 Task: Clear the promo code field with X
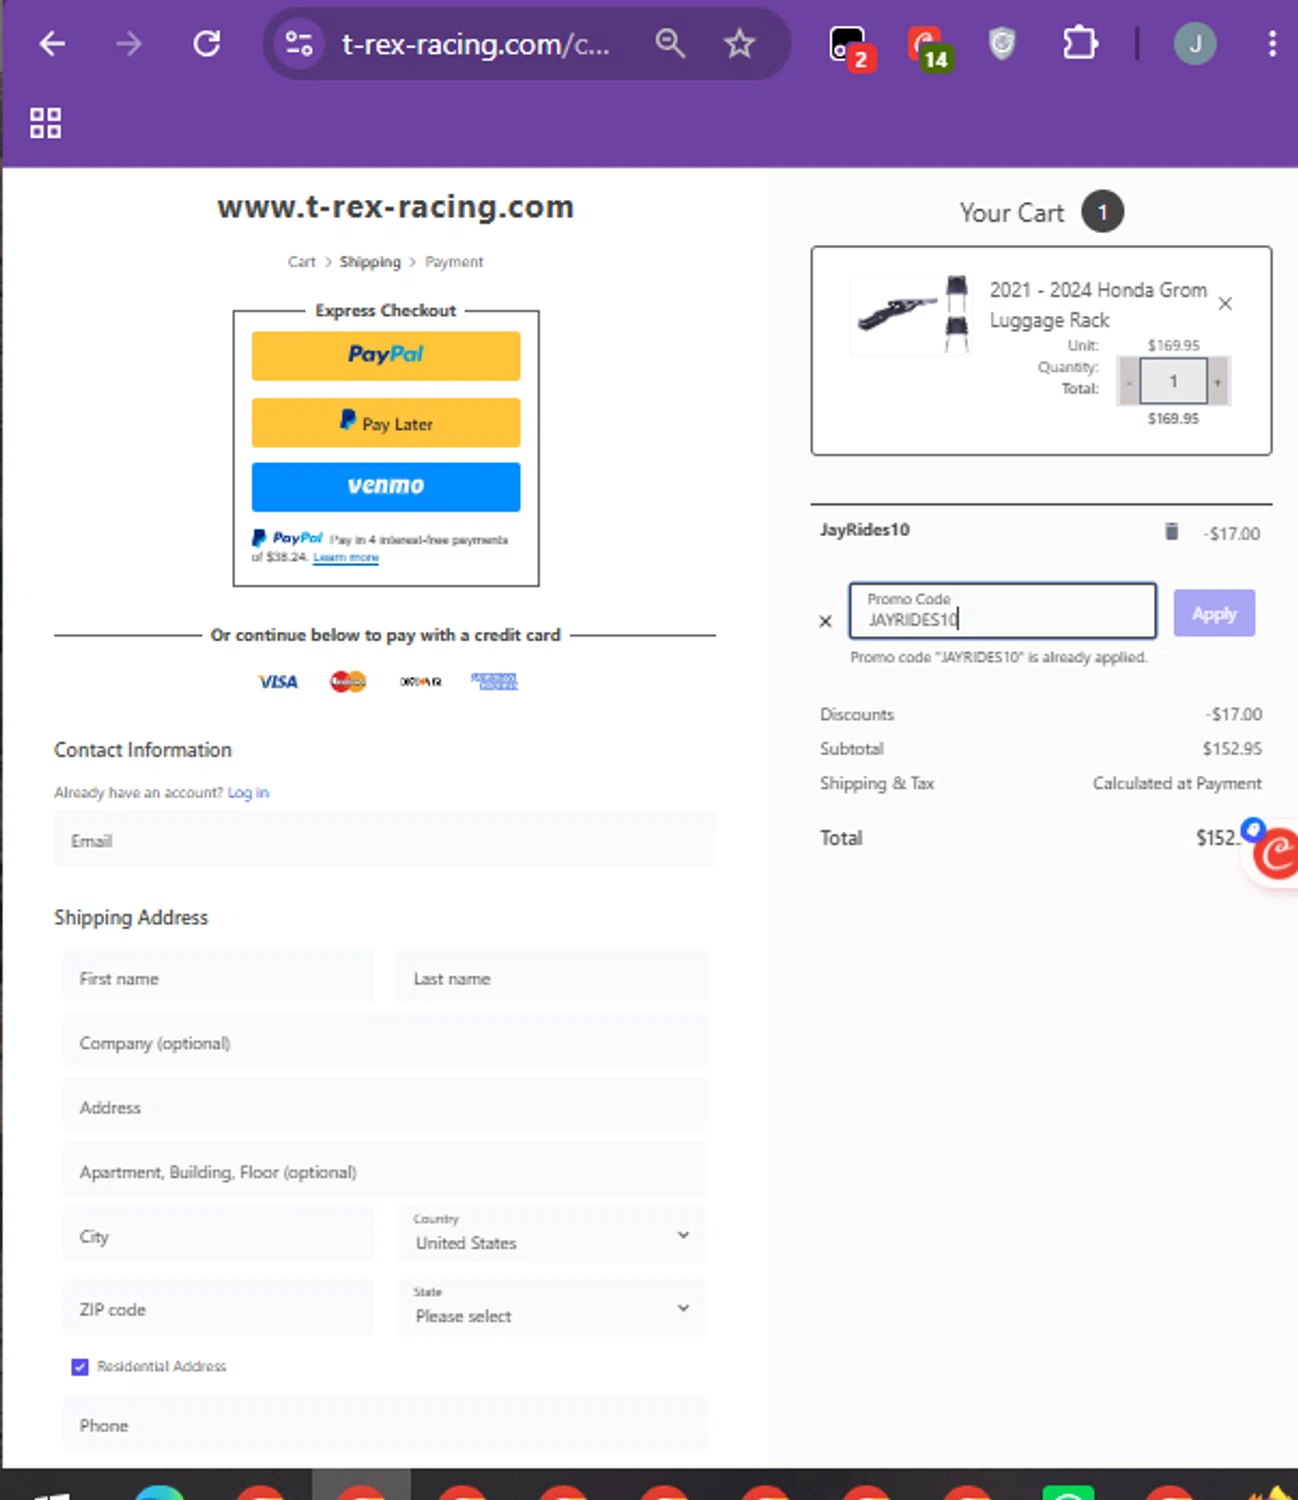825,621
